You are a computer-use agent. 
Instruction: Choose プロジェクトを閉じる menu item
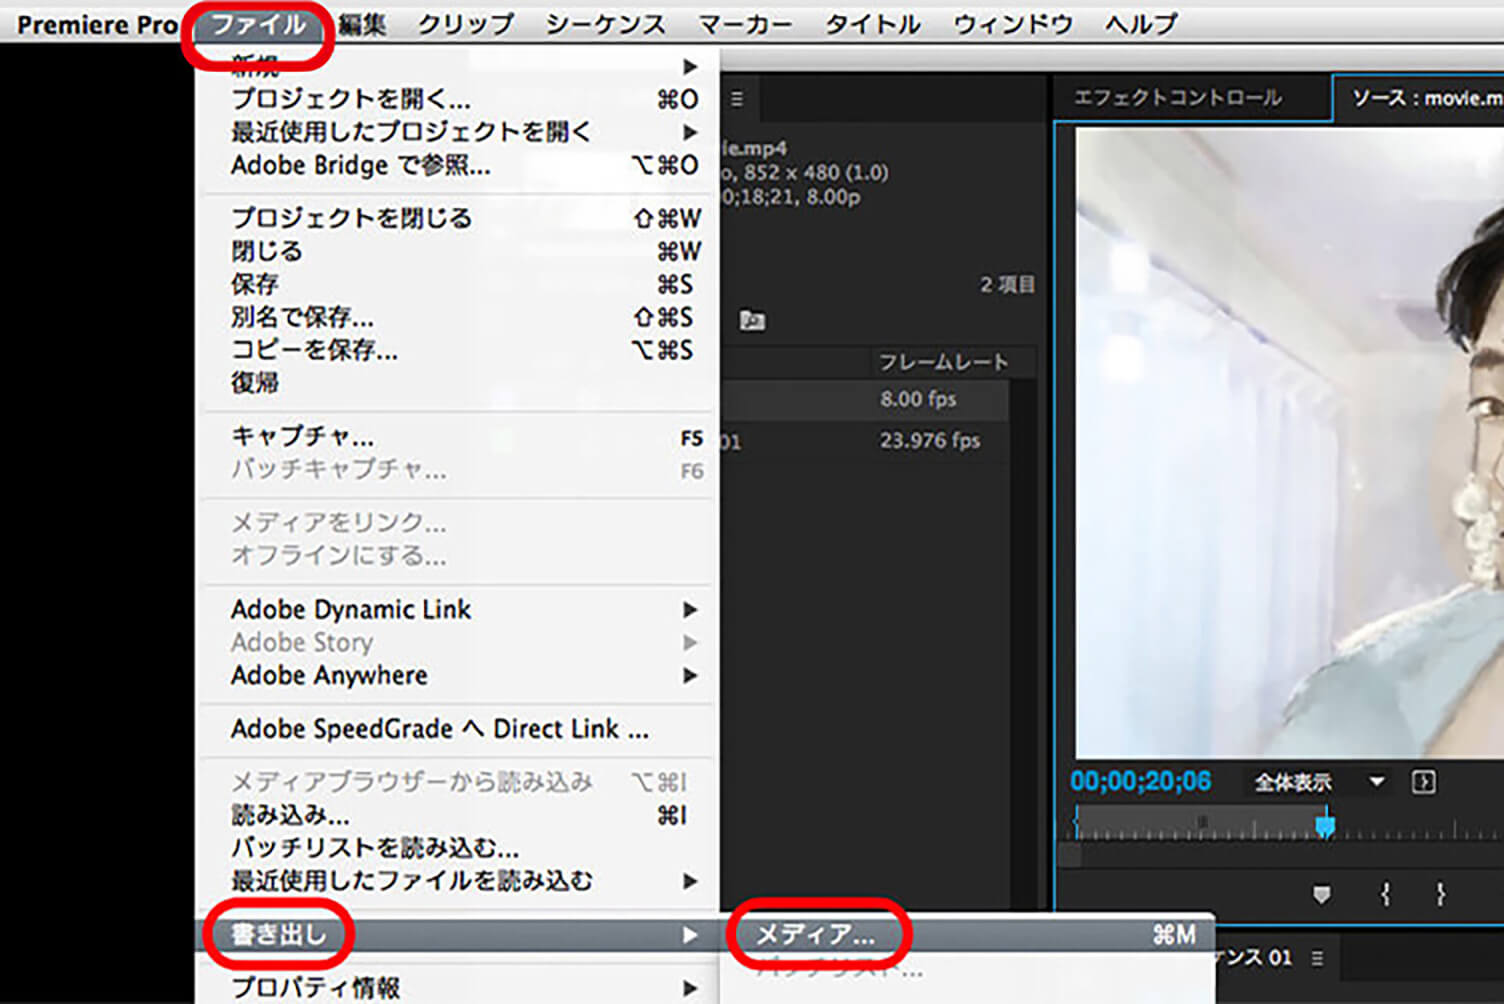pyautogui.click(x=457, y=218)
